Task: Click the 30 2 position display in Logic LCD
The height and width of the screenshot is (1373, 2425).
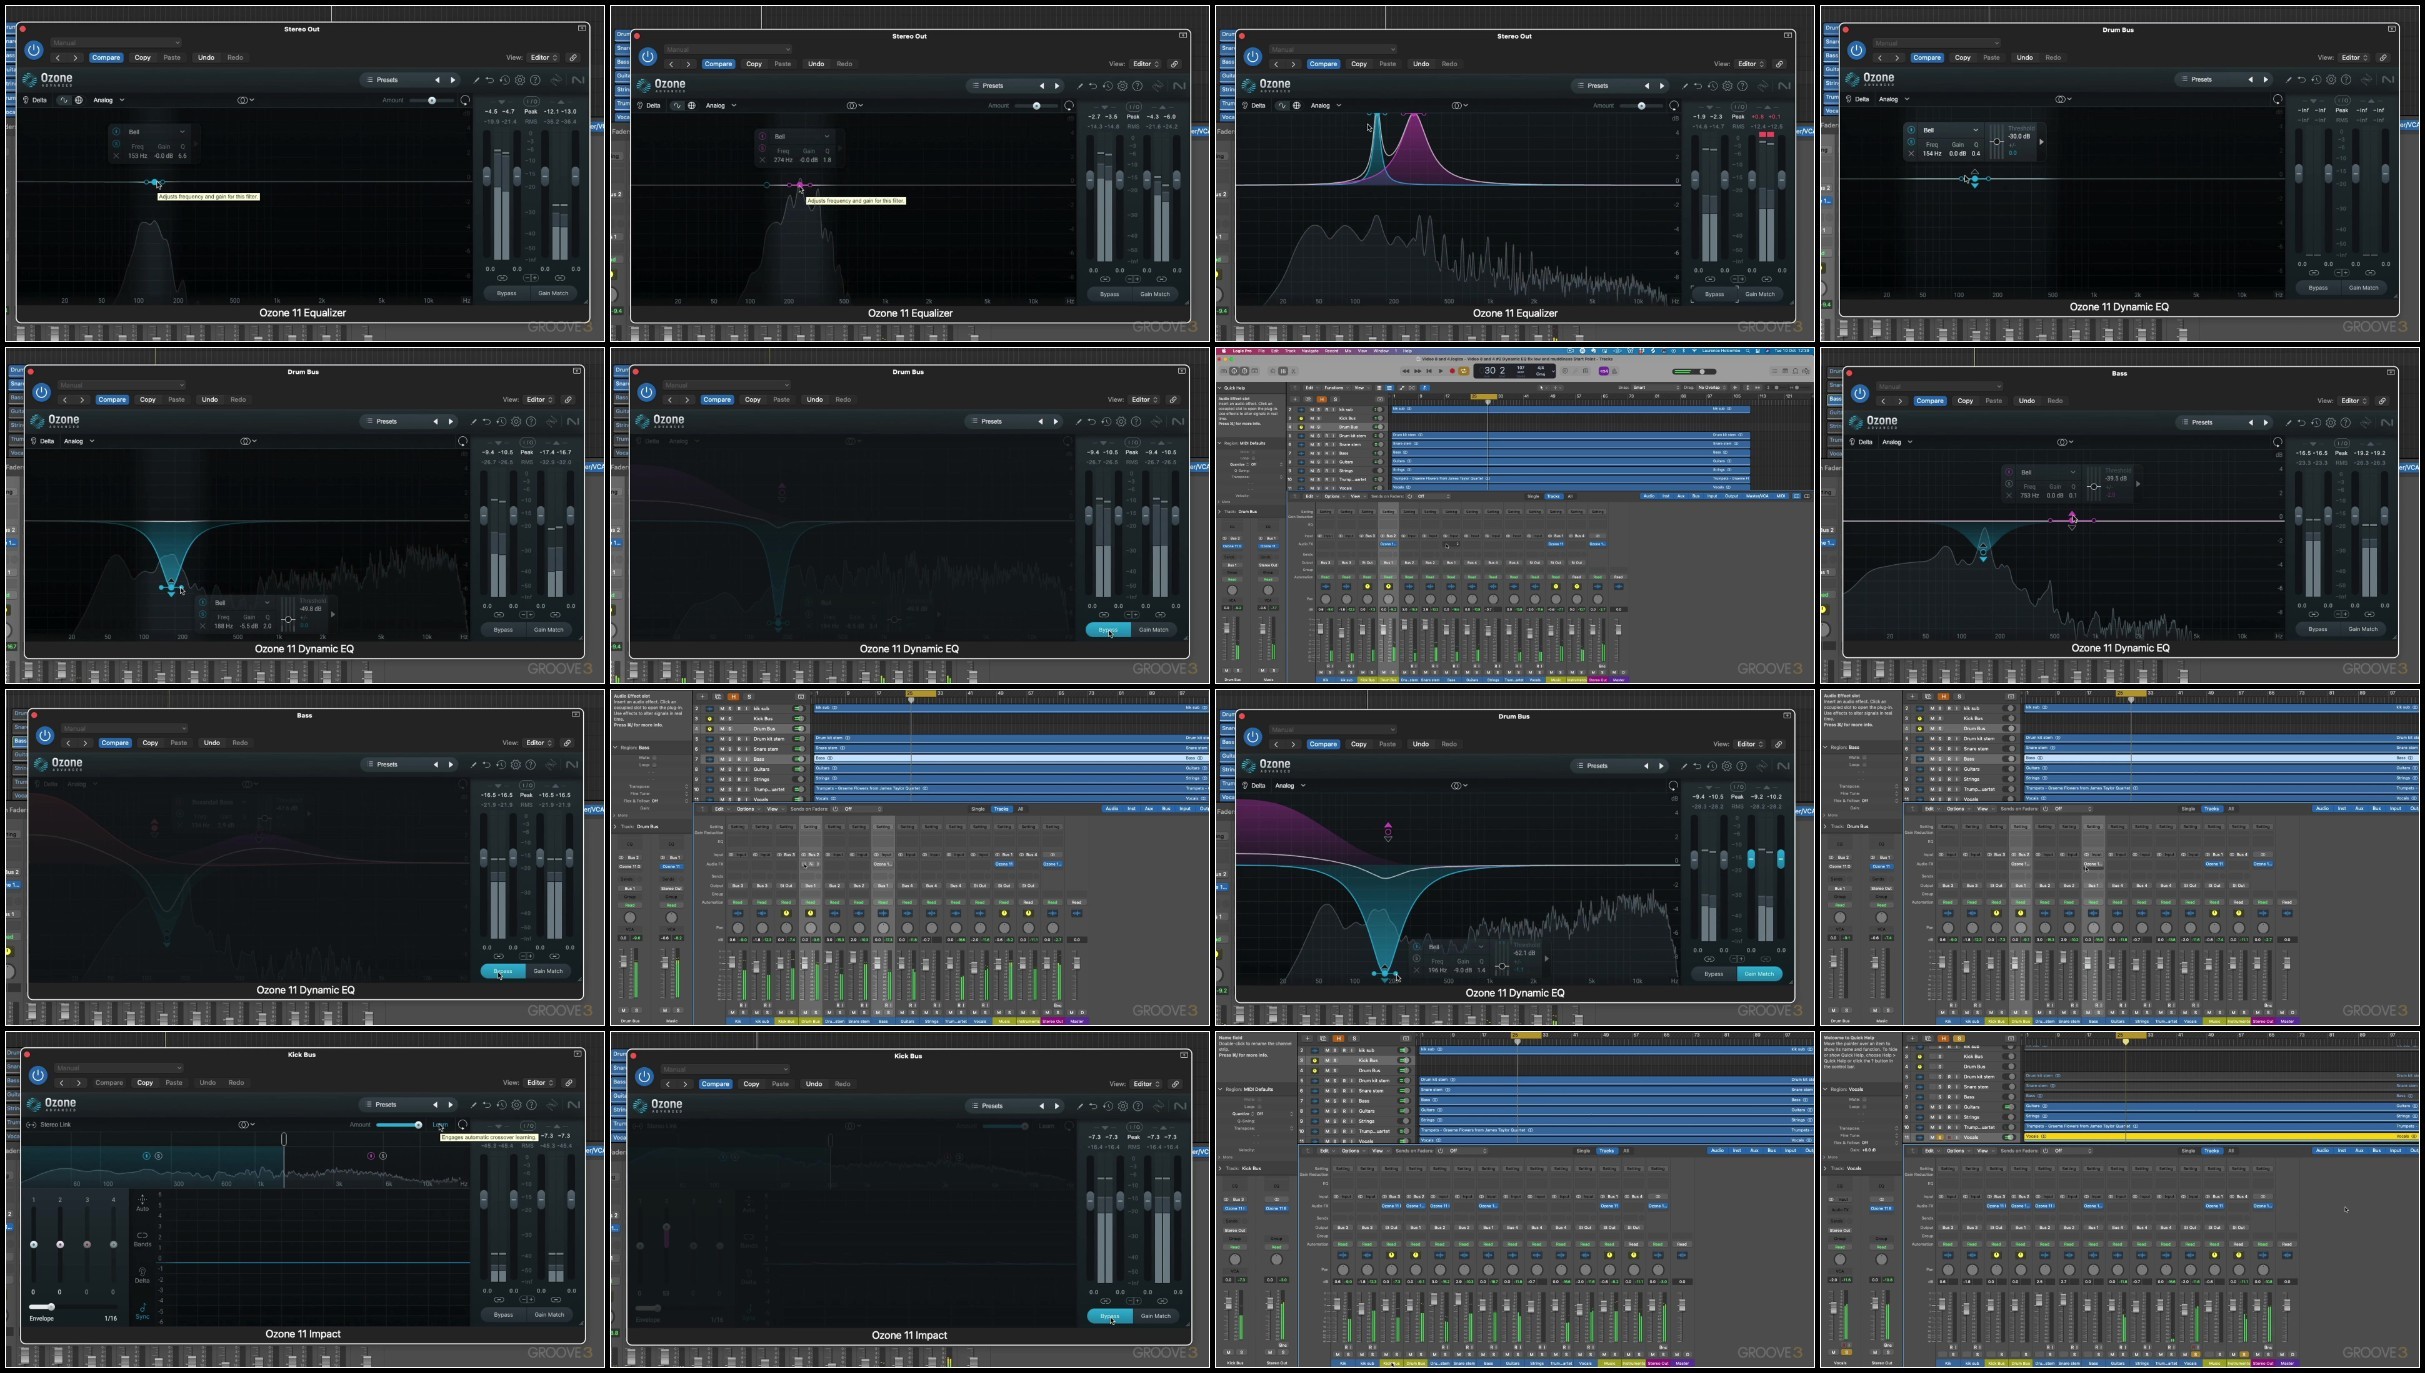Action: pos(1494,371)
